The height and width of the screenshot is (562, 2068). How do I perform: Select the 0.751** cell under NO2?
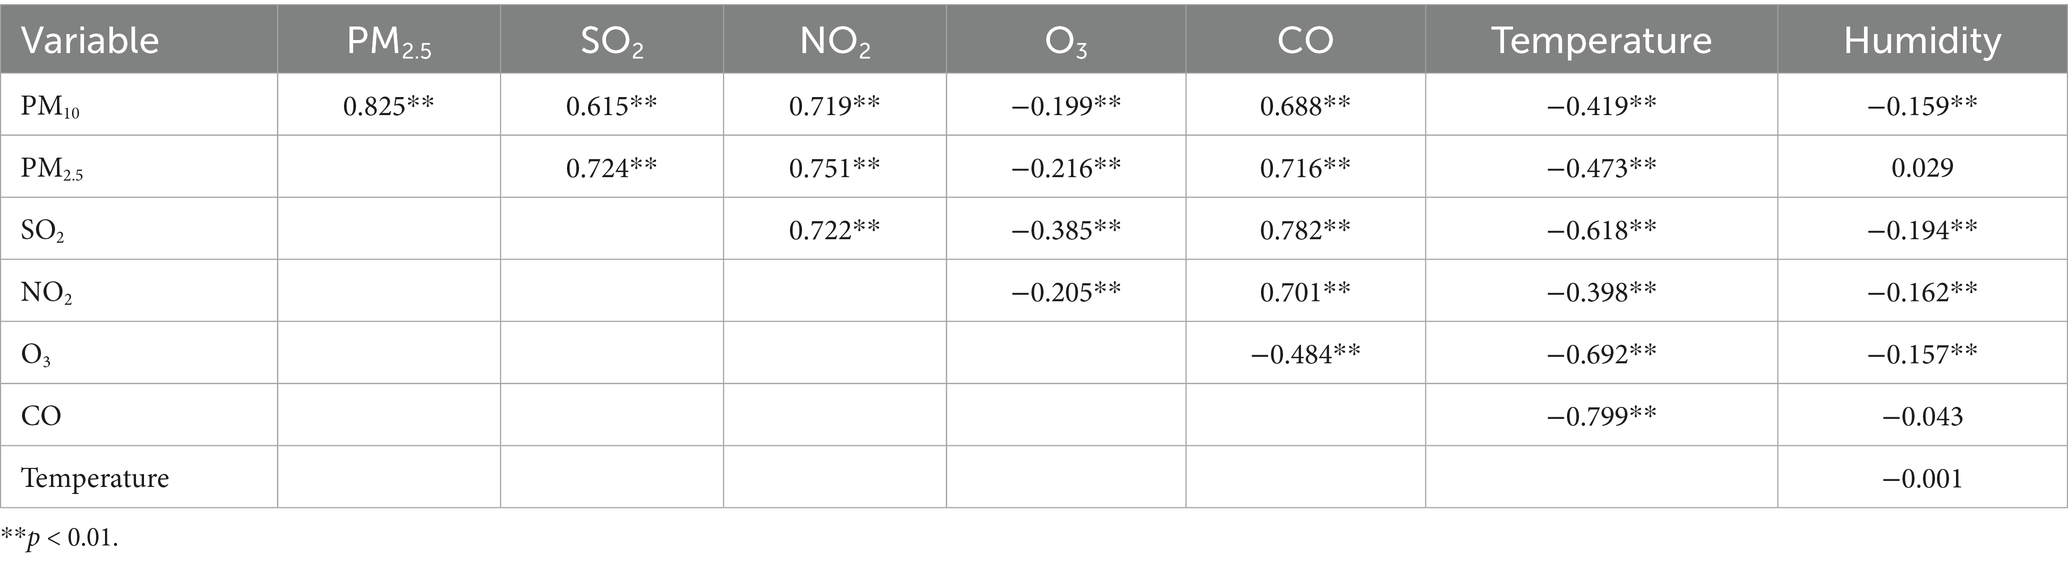pyautogui.click(x=834, y=168)
